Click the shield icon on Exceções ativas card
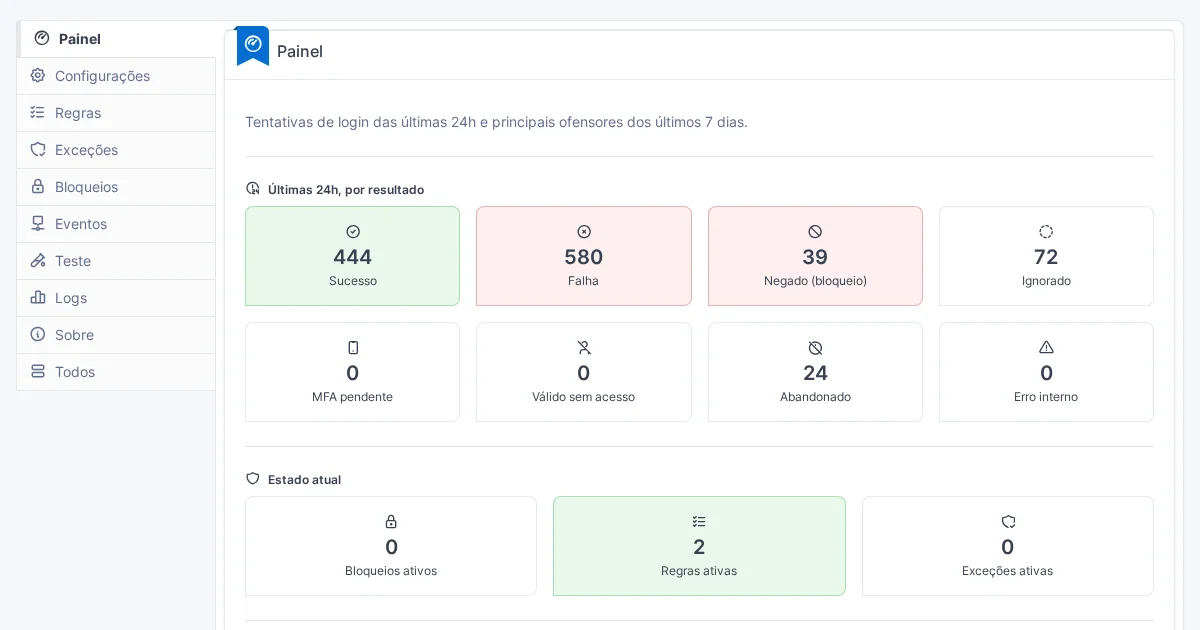The image size is (1200, 630). tap(1008, 522)
